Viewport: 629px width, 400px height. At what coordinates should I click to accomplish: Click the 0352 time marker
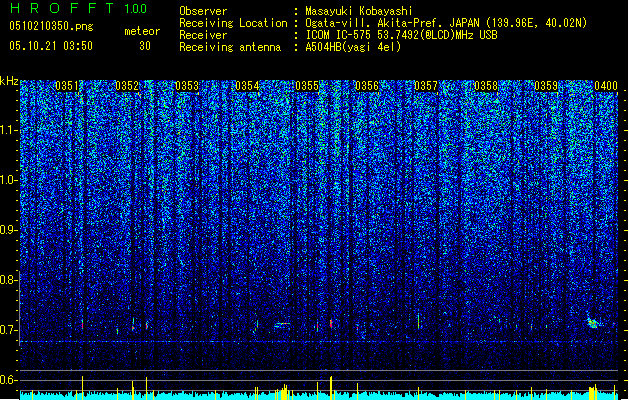[x=127, y=86]
